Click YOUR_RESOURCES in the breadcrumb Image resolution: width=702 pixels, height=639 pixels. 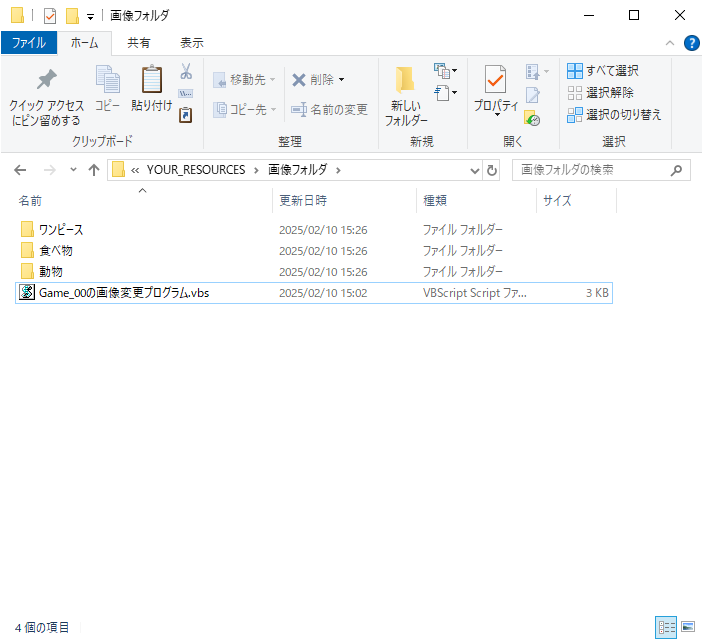click(196, 170)
